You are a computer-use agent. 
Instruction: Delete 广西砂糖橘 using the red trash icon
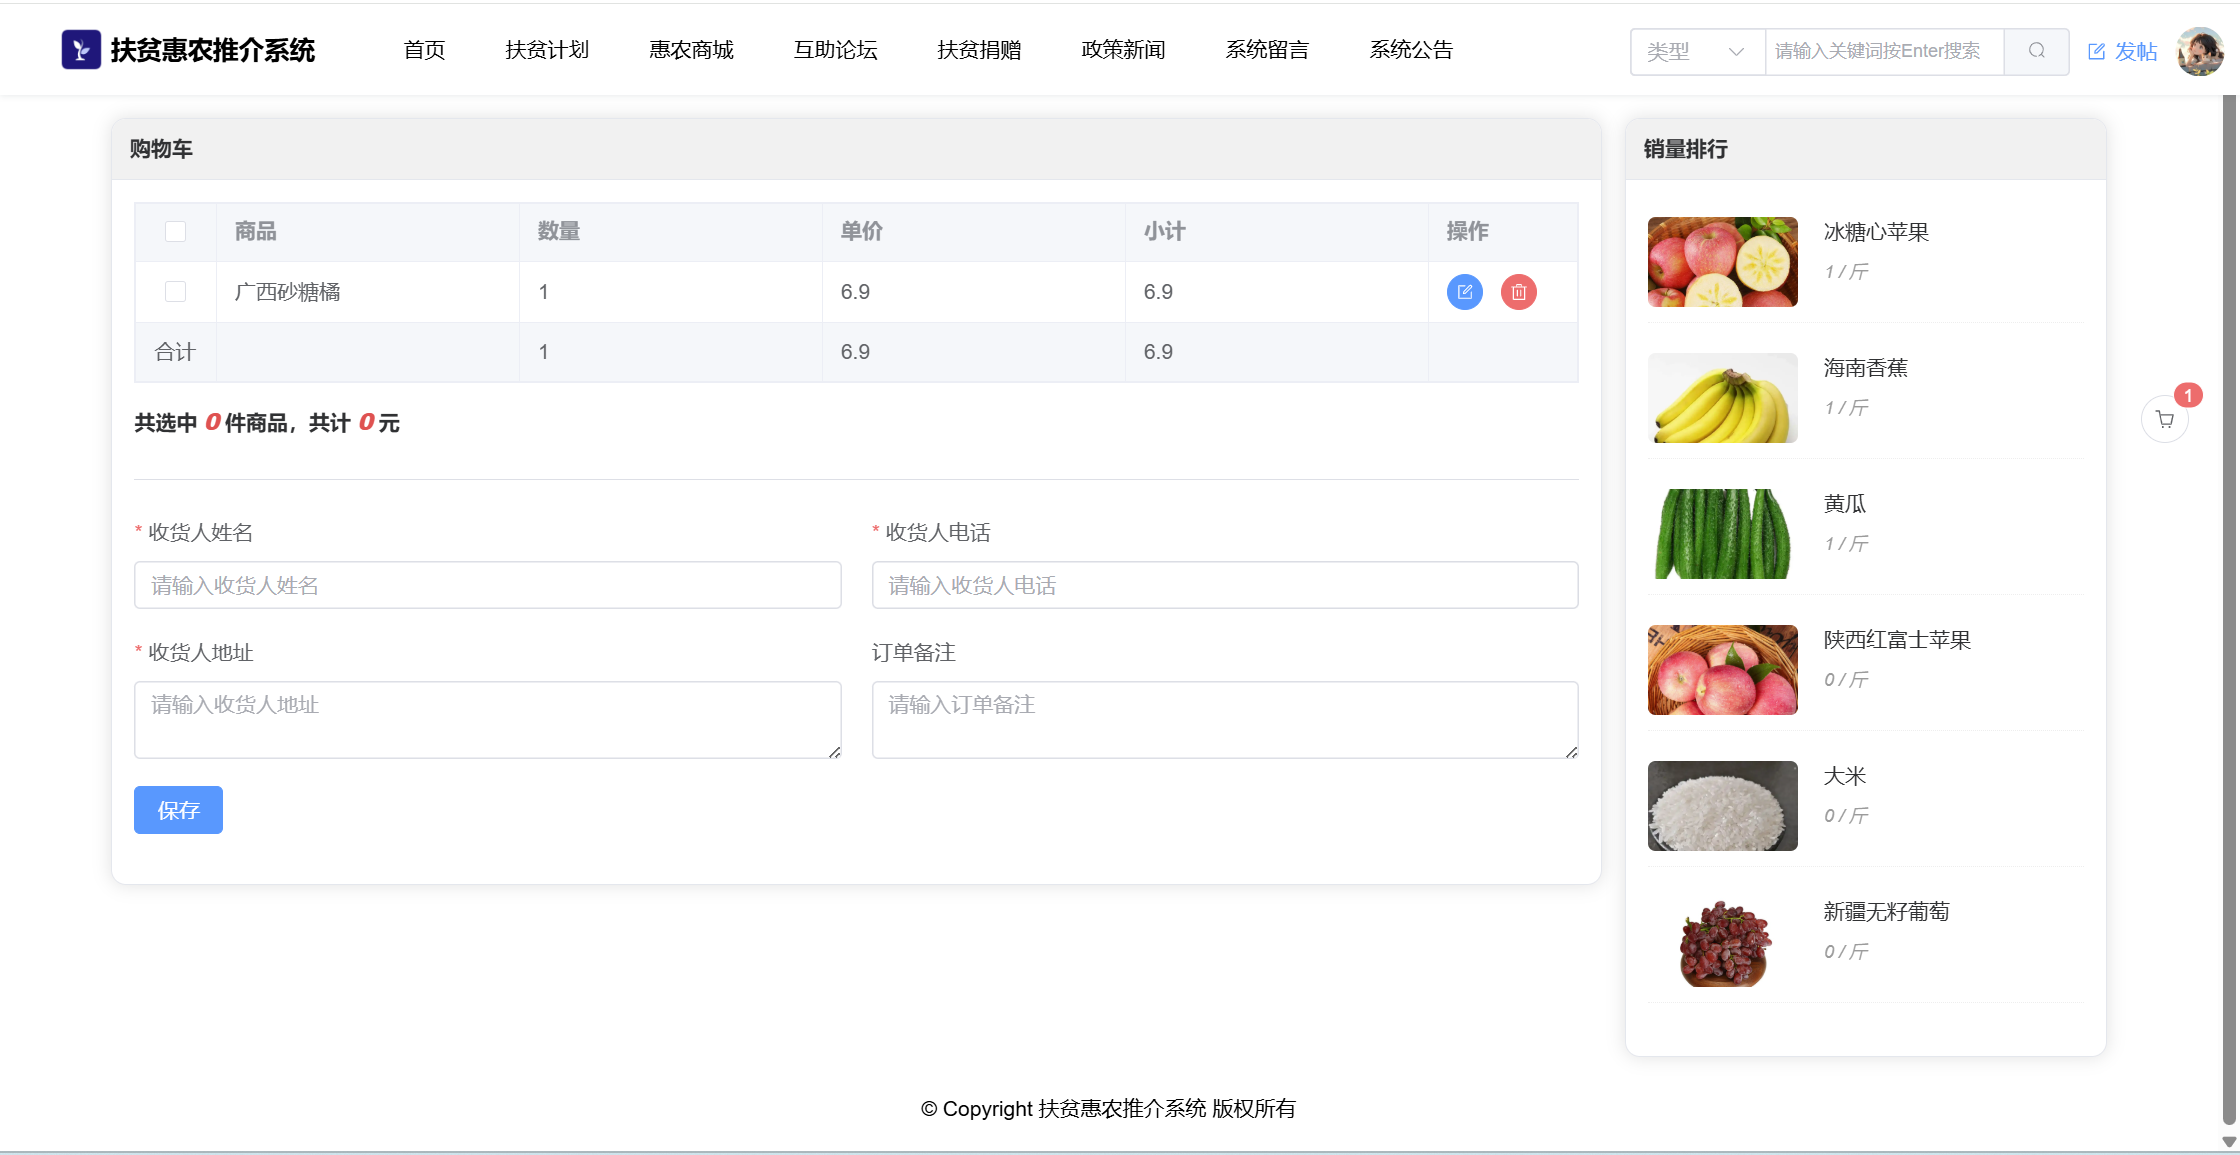tap(1518, 292)
